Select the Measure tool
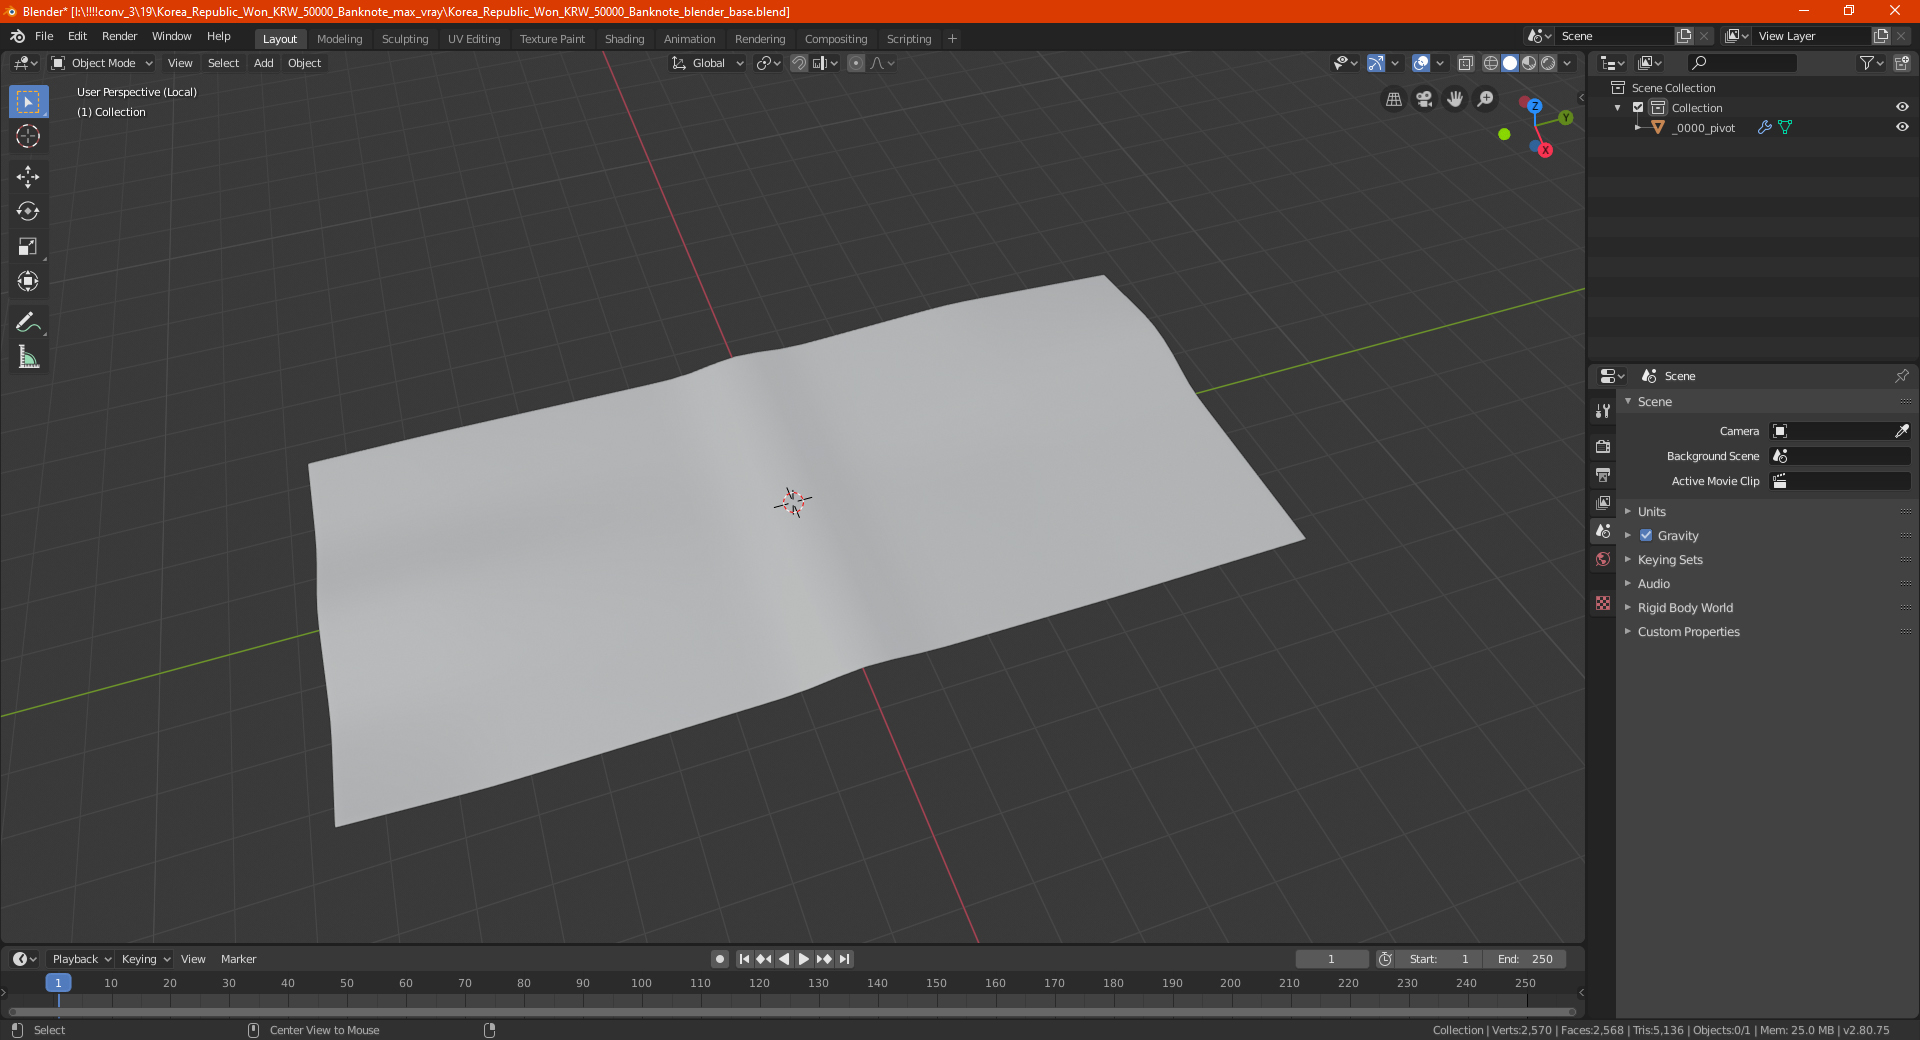This screenshot has width=1920, height=1040. click(x=28, y=357)
